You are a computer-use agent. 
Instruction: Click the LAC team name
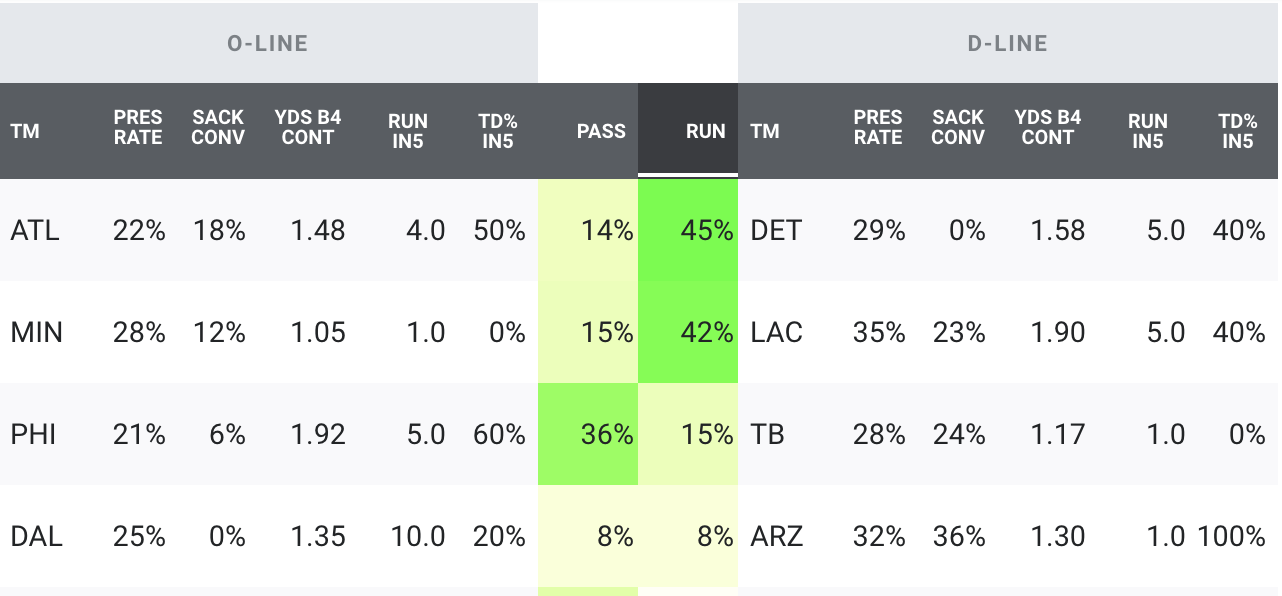[777, 333]
